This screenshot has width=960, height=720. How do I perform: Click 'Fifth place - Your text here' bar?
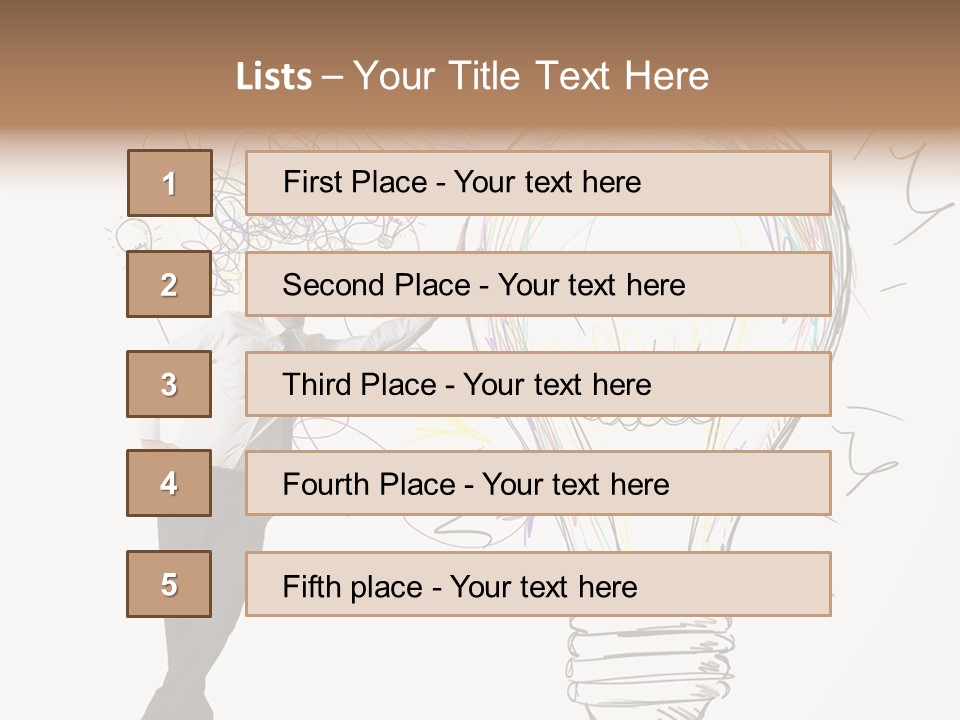[538, 584]
